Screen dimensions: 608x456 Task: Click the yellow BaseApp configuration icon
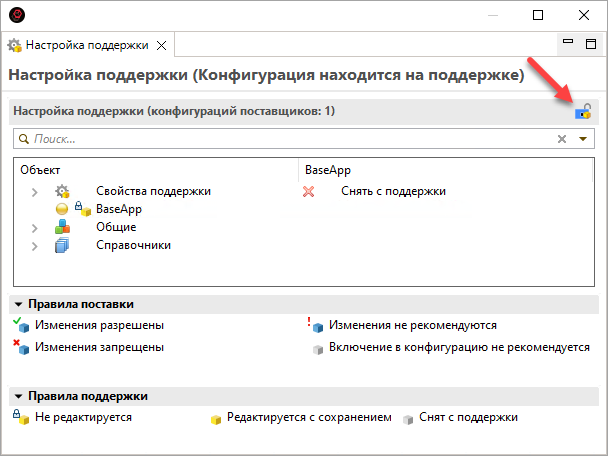[62, 209]
